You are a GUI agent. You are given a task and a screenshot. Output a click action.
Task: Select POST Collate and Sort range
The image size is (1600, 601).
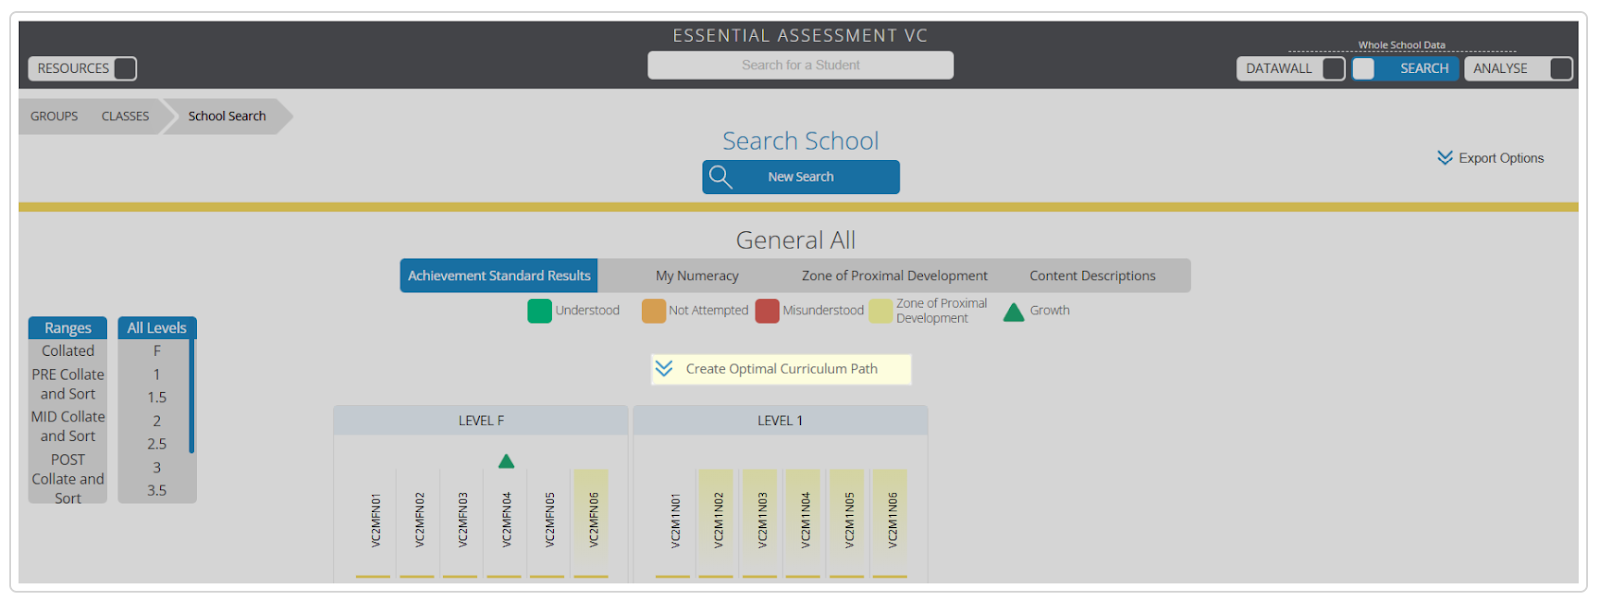click(x=68, y=479)
